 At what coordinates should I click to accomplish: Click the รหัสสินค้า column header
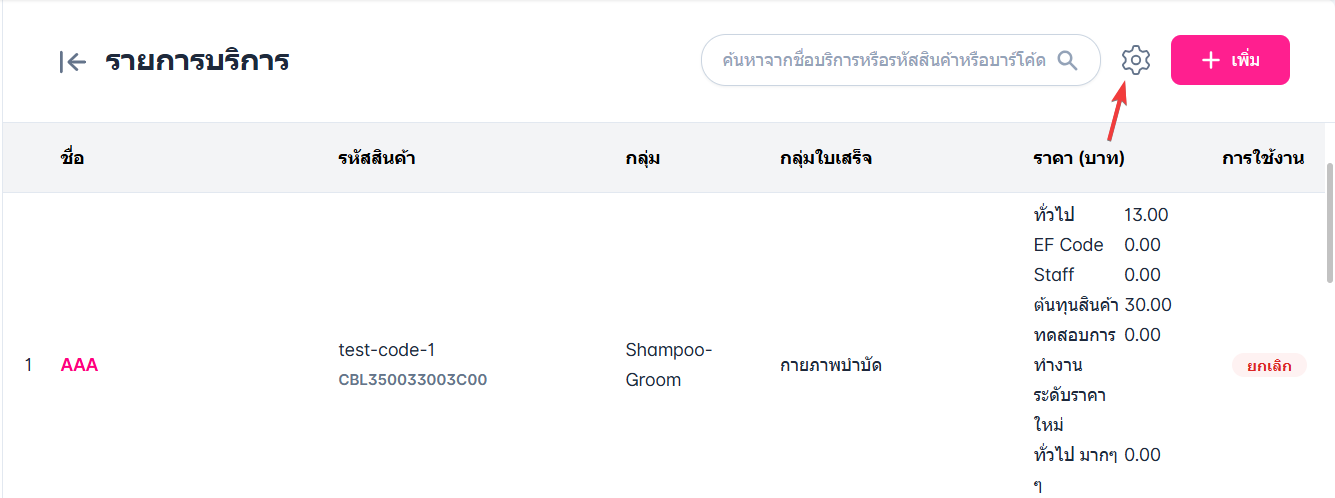(377, 158)
